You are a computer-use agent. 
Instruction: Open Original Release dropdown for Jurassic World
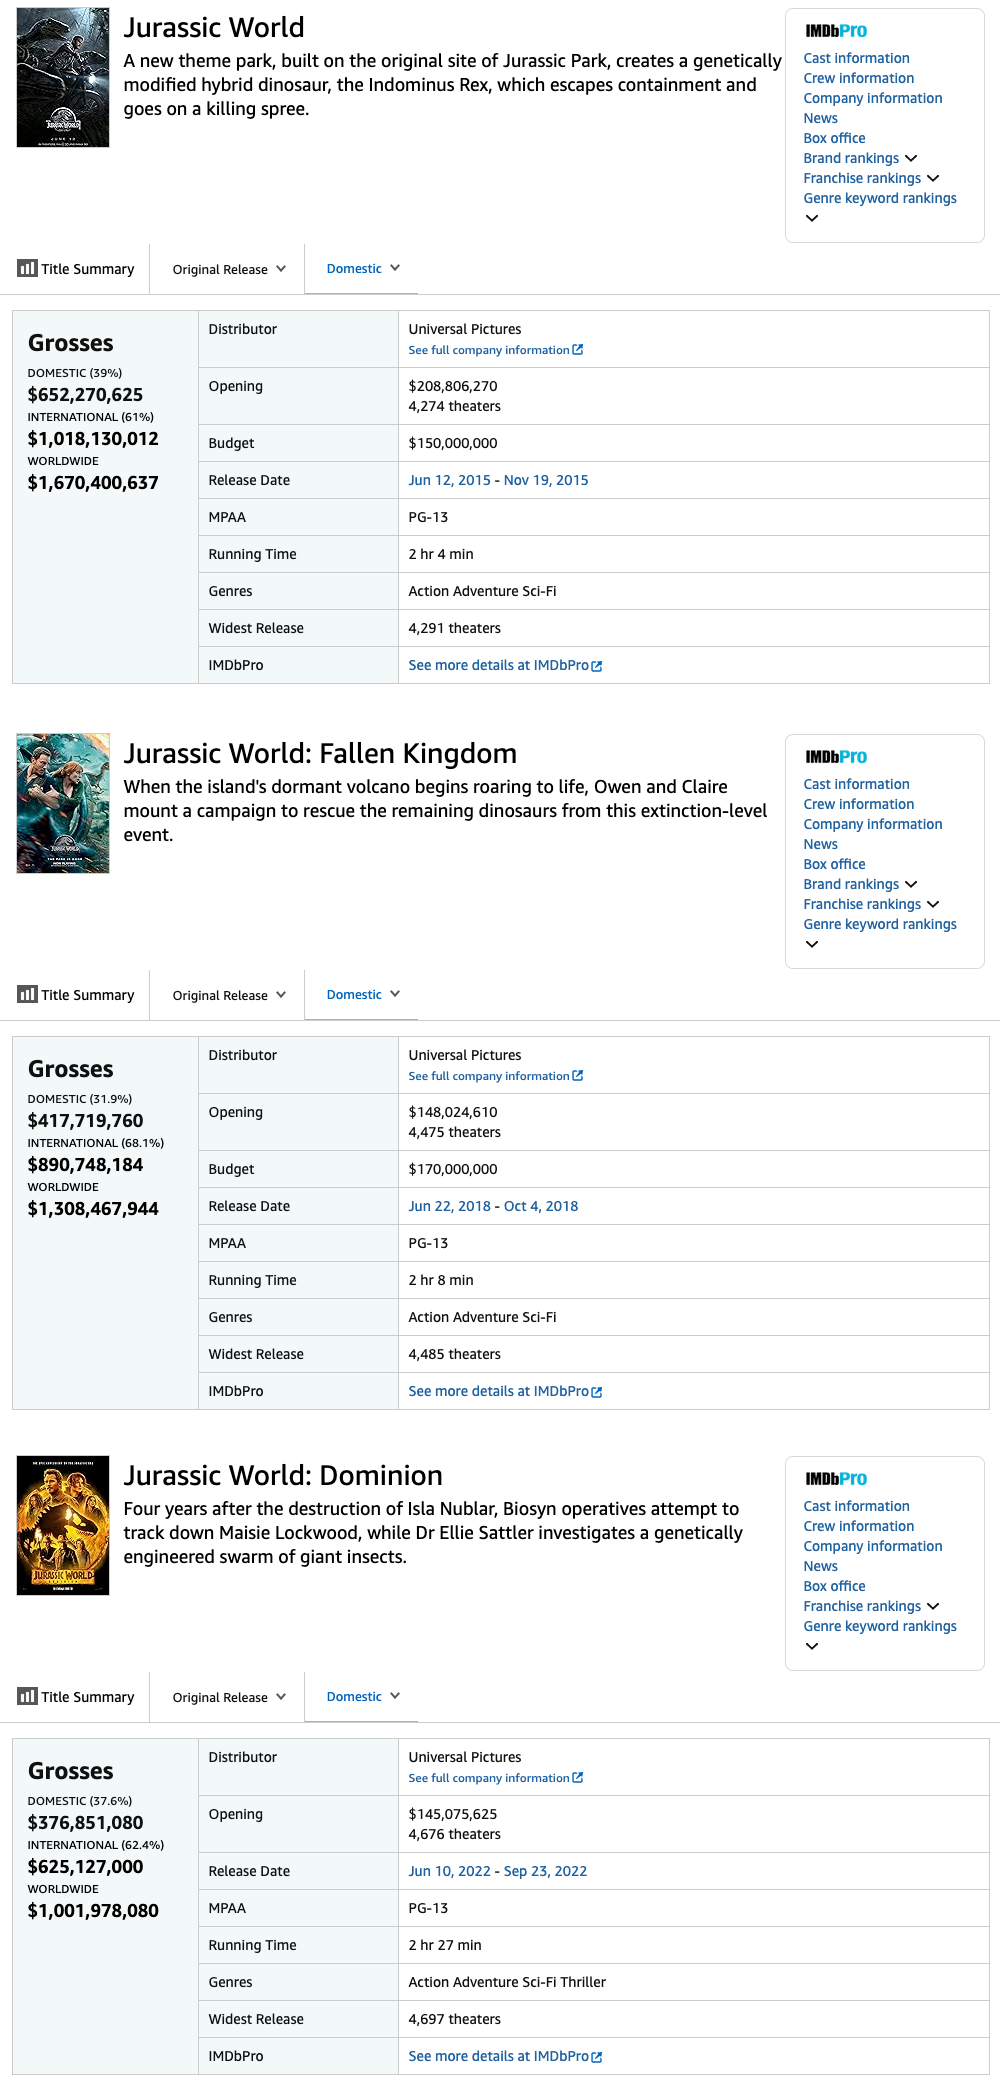tap(229, 269)
